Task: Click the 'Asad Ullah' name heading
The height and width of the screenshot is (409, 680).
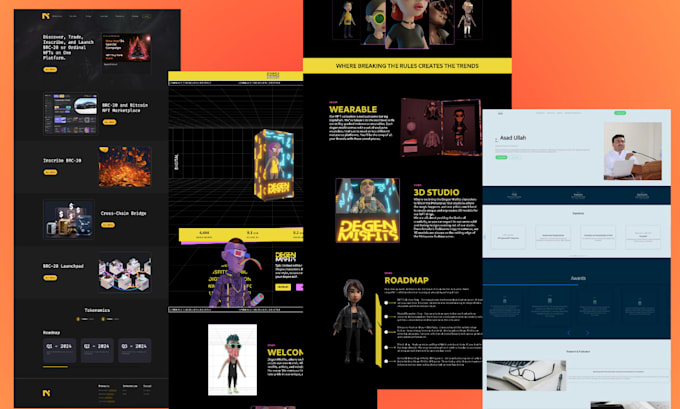Action: (513, 137)
